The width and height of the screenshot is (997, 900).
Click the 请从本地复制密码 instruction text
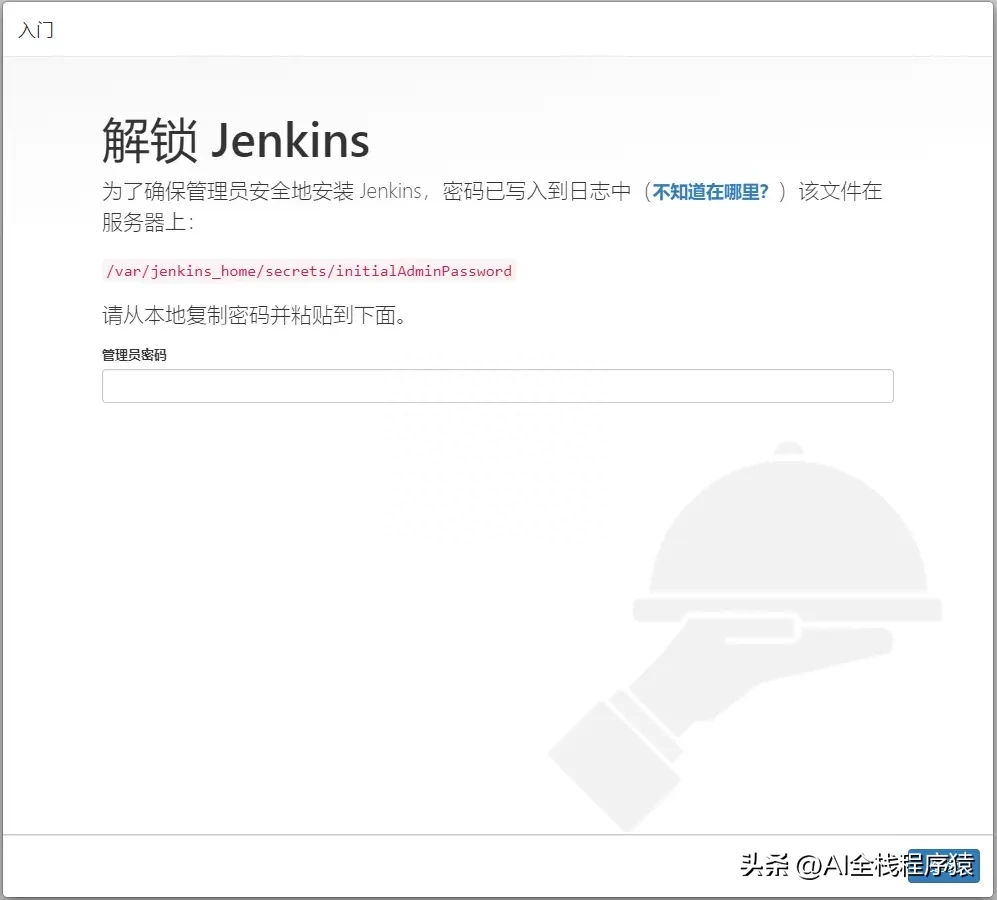click(255, 316)
